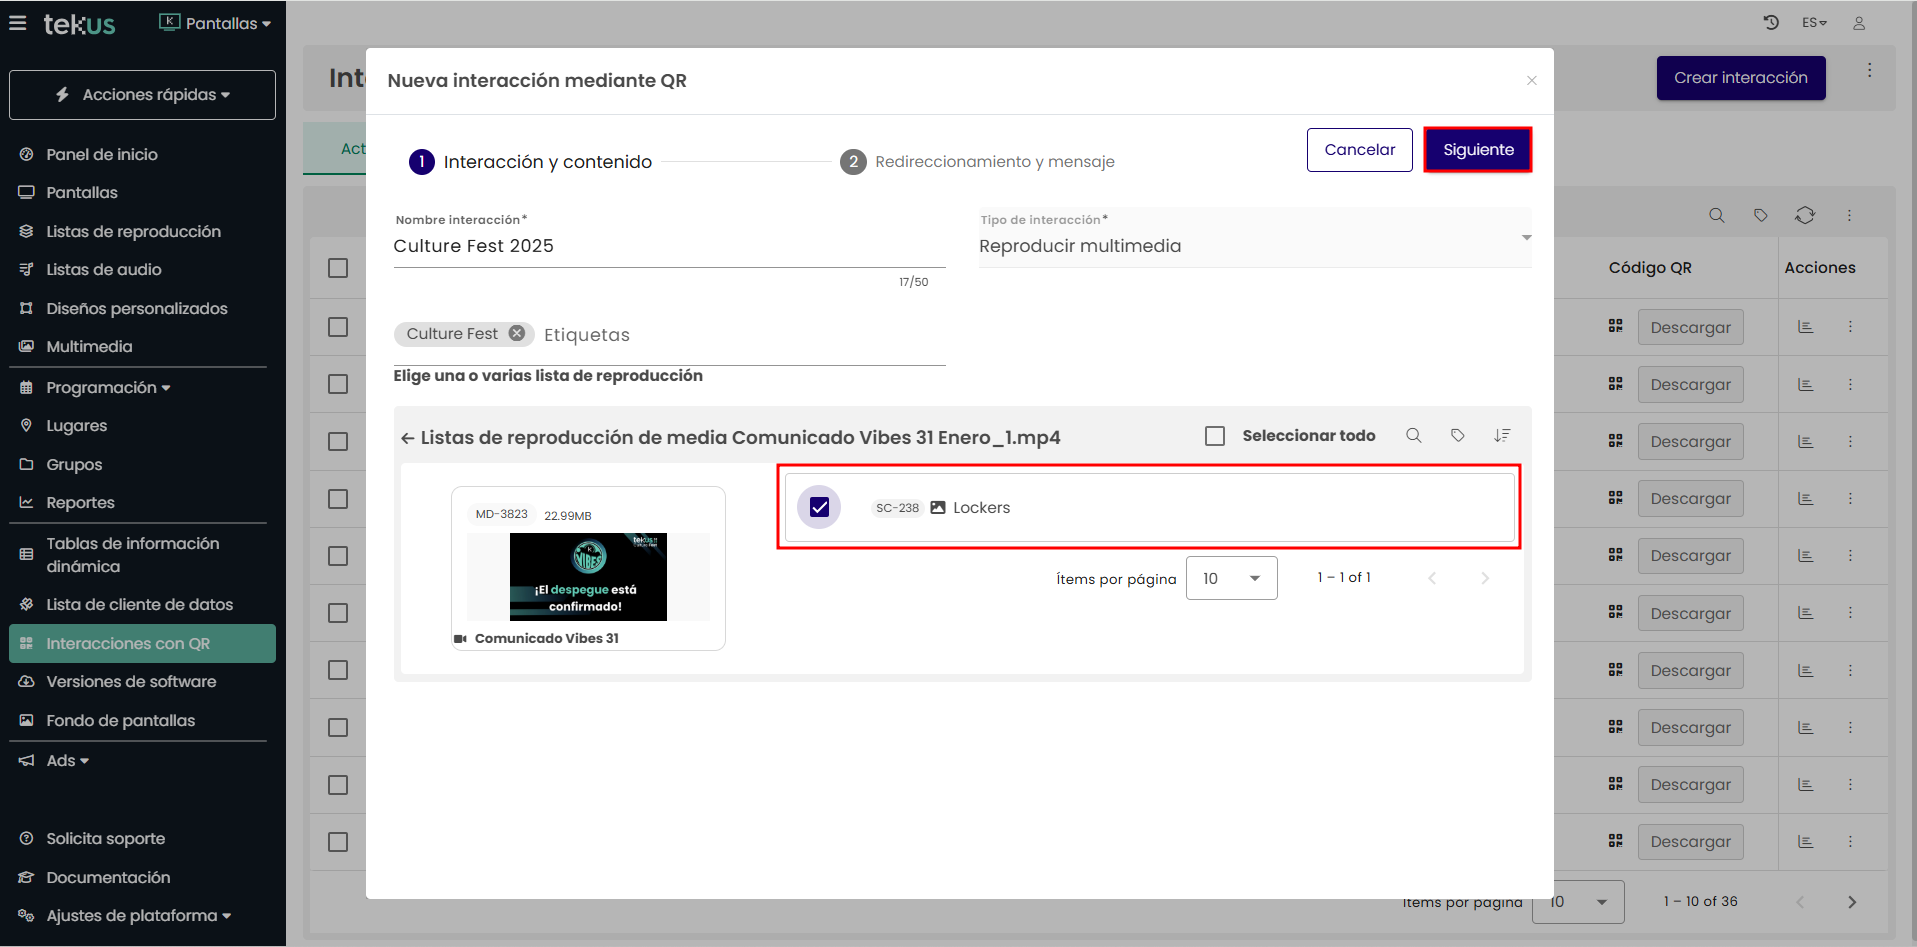Uncheck the Lockers playlist checkbox
Viewport: 1917px width, 947px height.
pyautogui.click(x=819, y=507)
